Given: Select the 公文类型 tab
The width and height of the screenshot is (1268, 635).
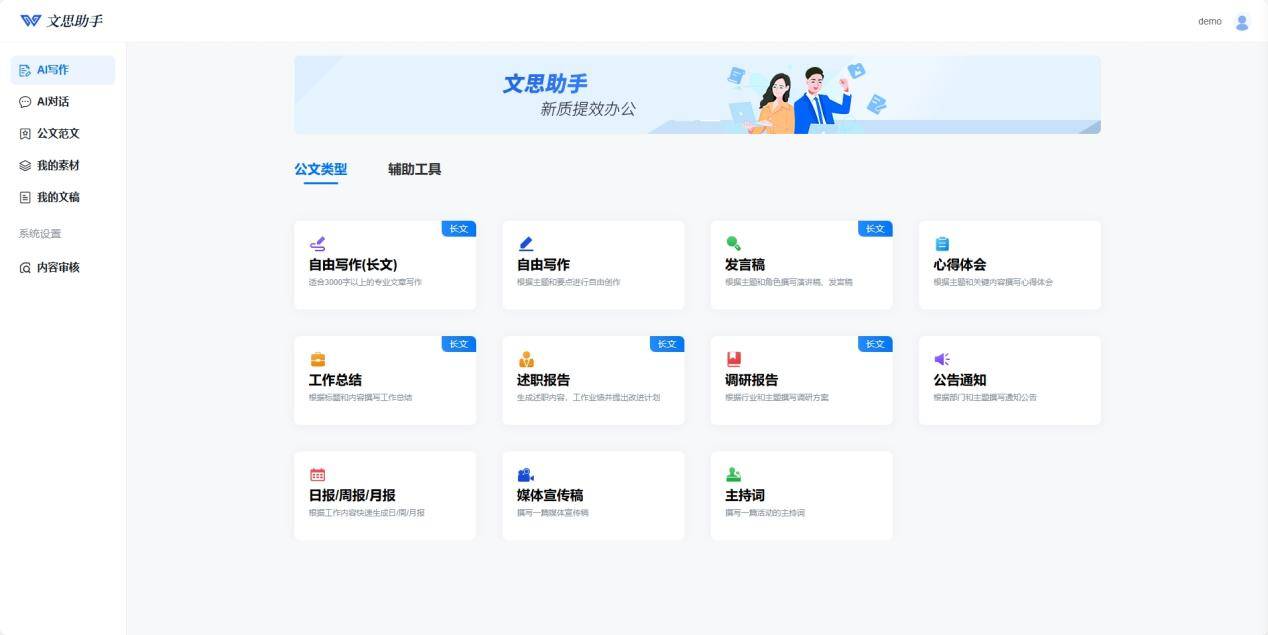Looking at the screenshot, I should pos(320,170).
